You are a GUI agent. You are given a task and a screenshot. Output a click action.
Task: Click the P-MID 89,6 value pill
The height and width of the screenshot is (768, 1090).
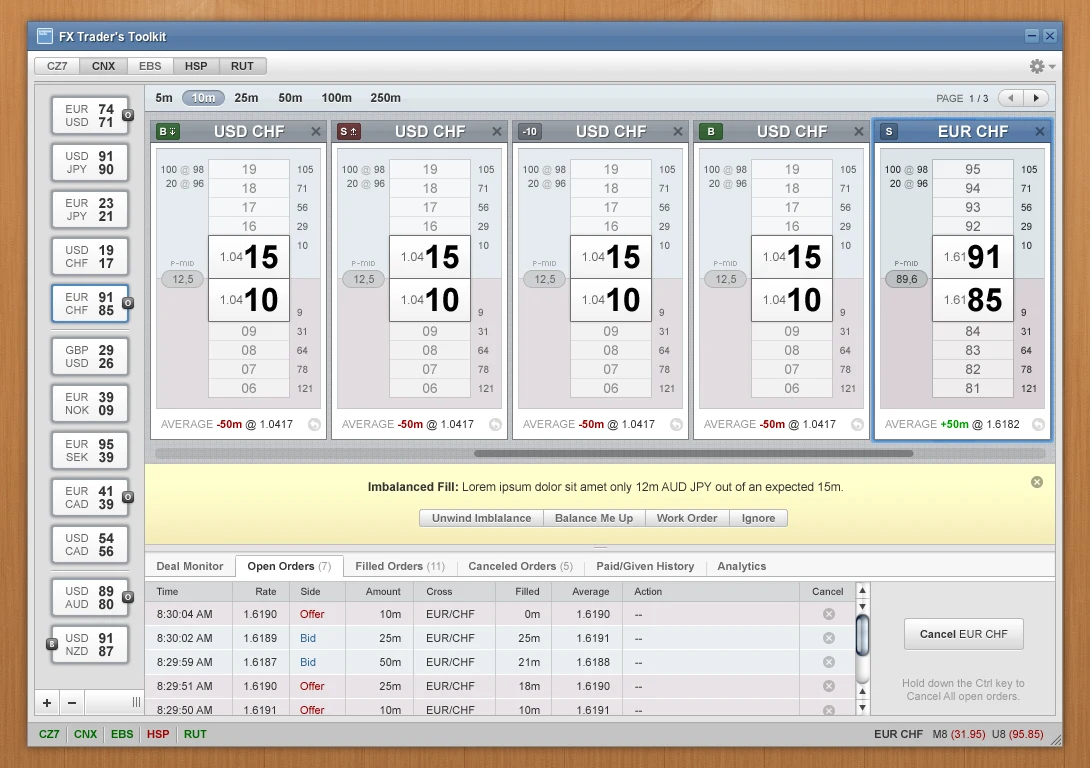tap(906, 279)
